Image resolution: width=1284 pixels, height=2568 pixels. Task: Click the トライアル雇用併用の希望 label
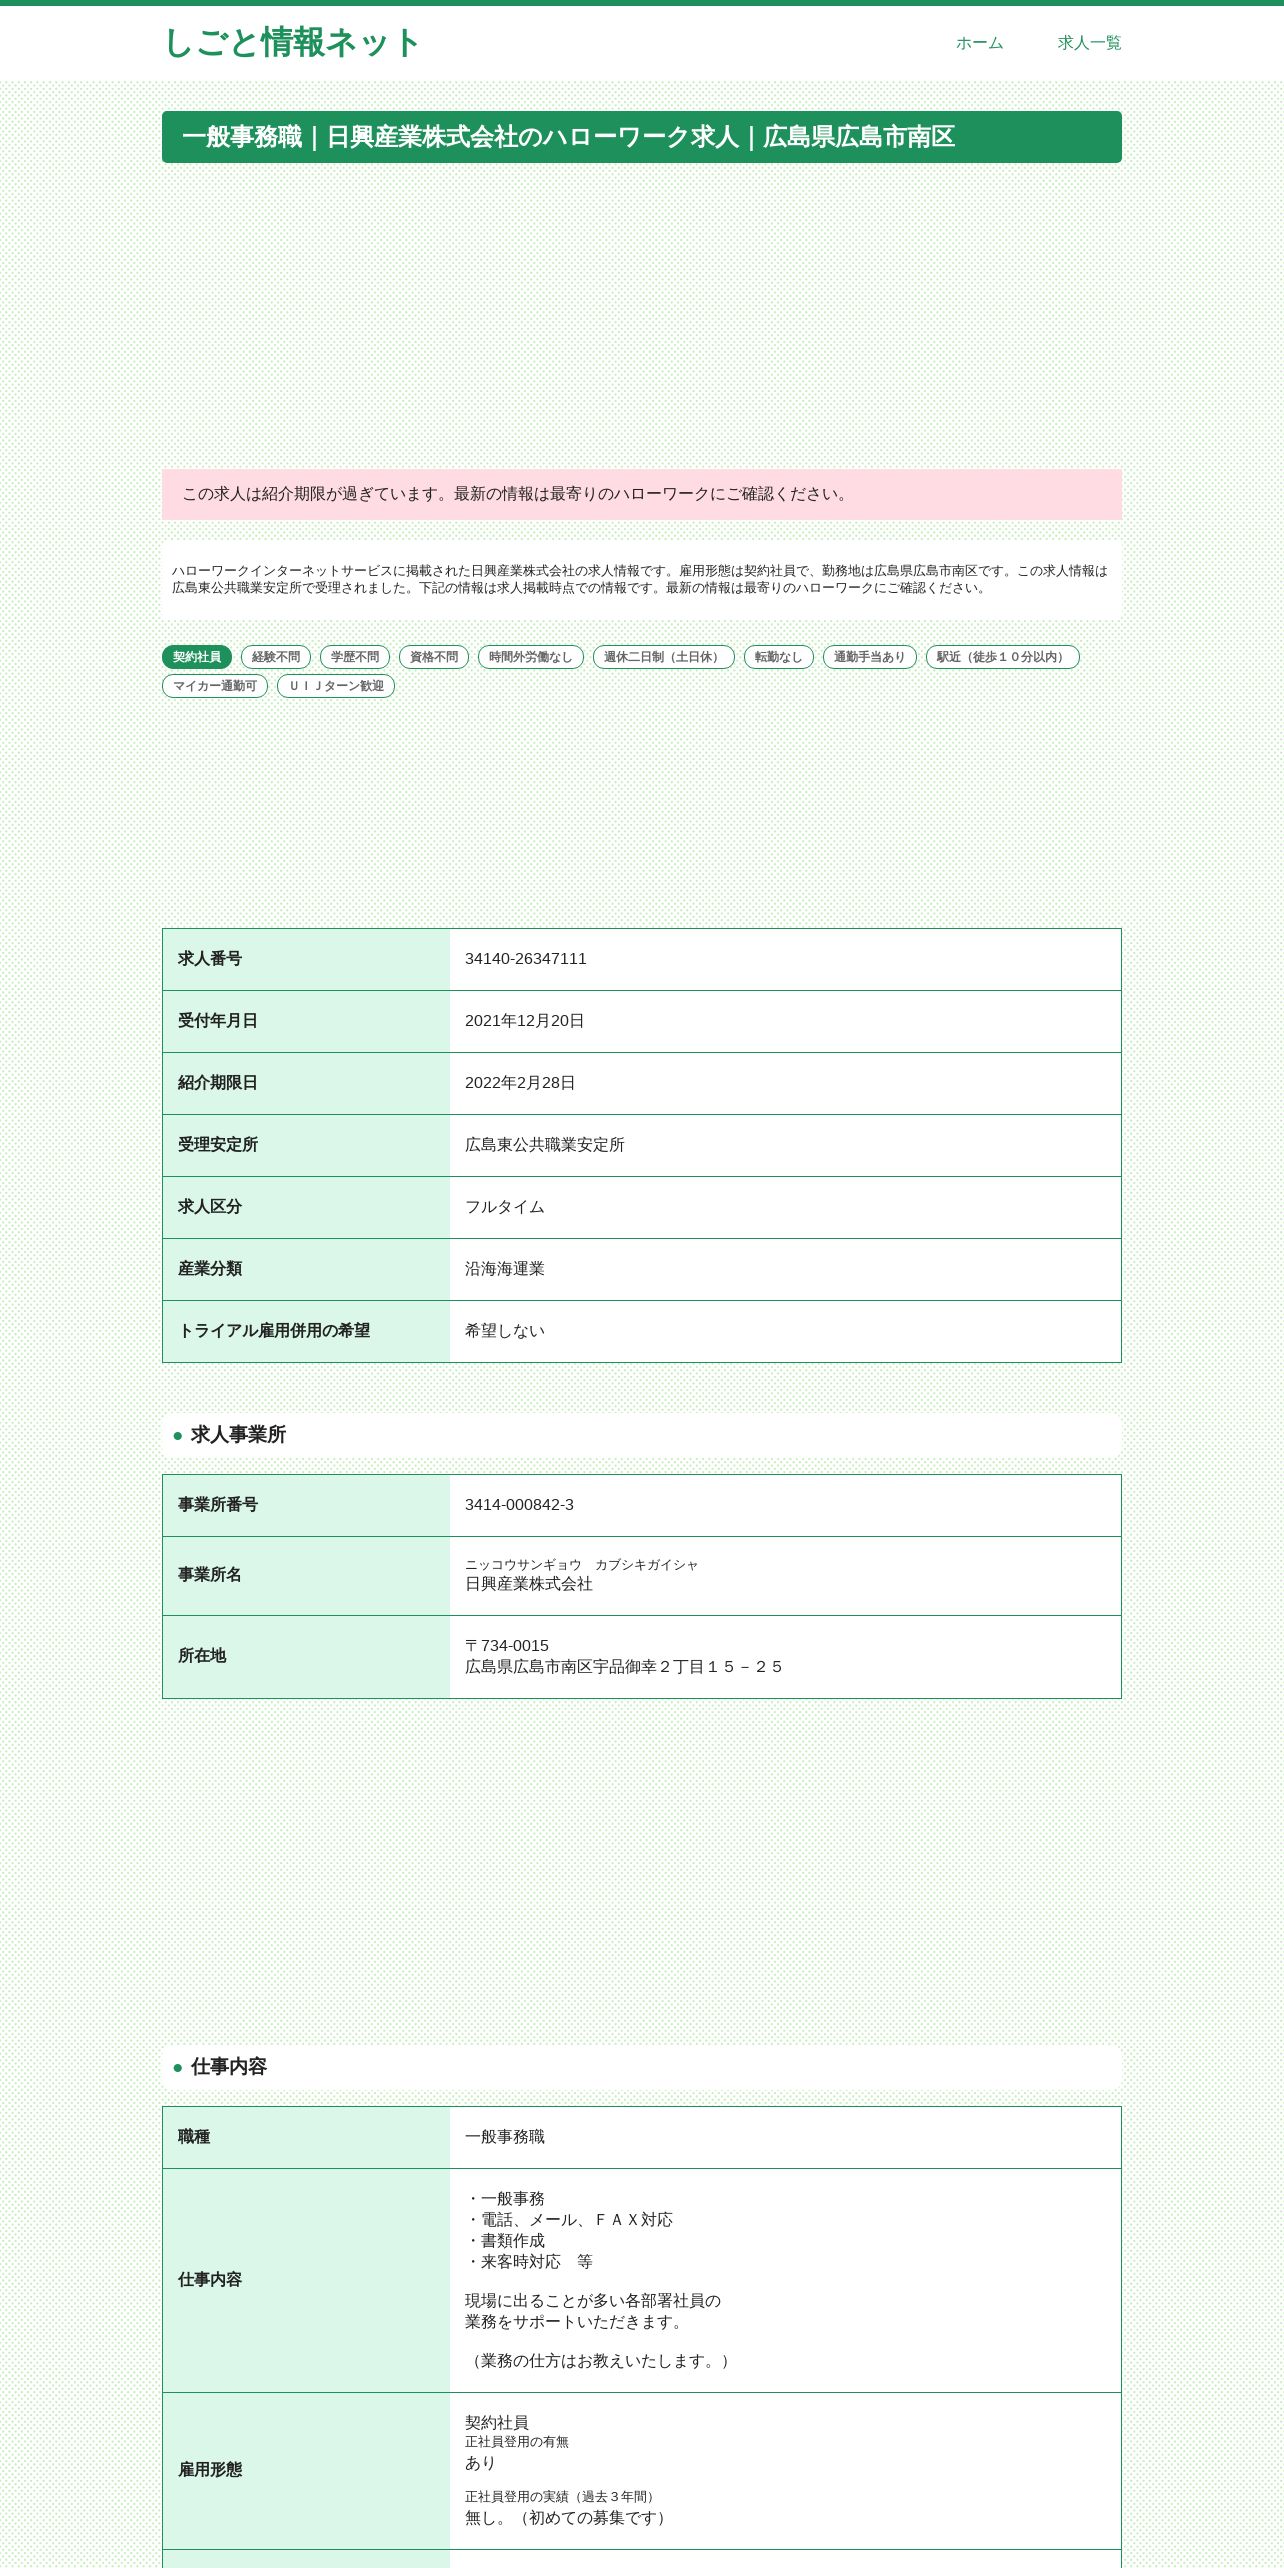(x=274, y=1331)
